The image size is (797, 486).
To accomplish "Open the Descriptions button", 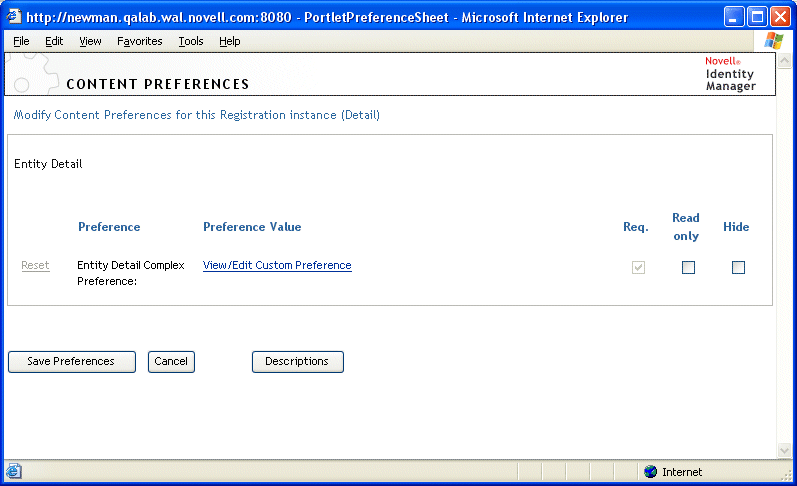I will [297, 362].
